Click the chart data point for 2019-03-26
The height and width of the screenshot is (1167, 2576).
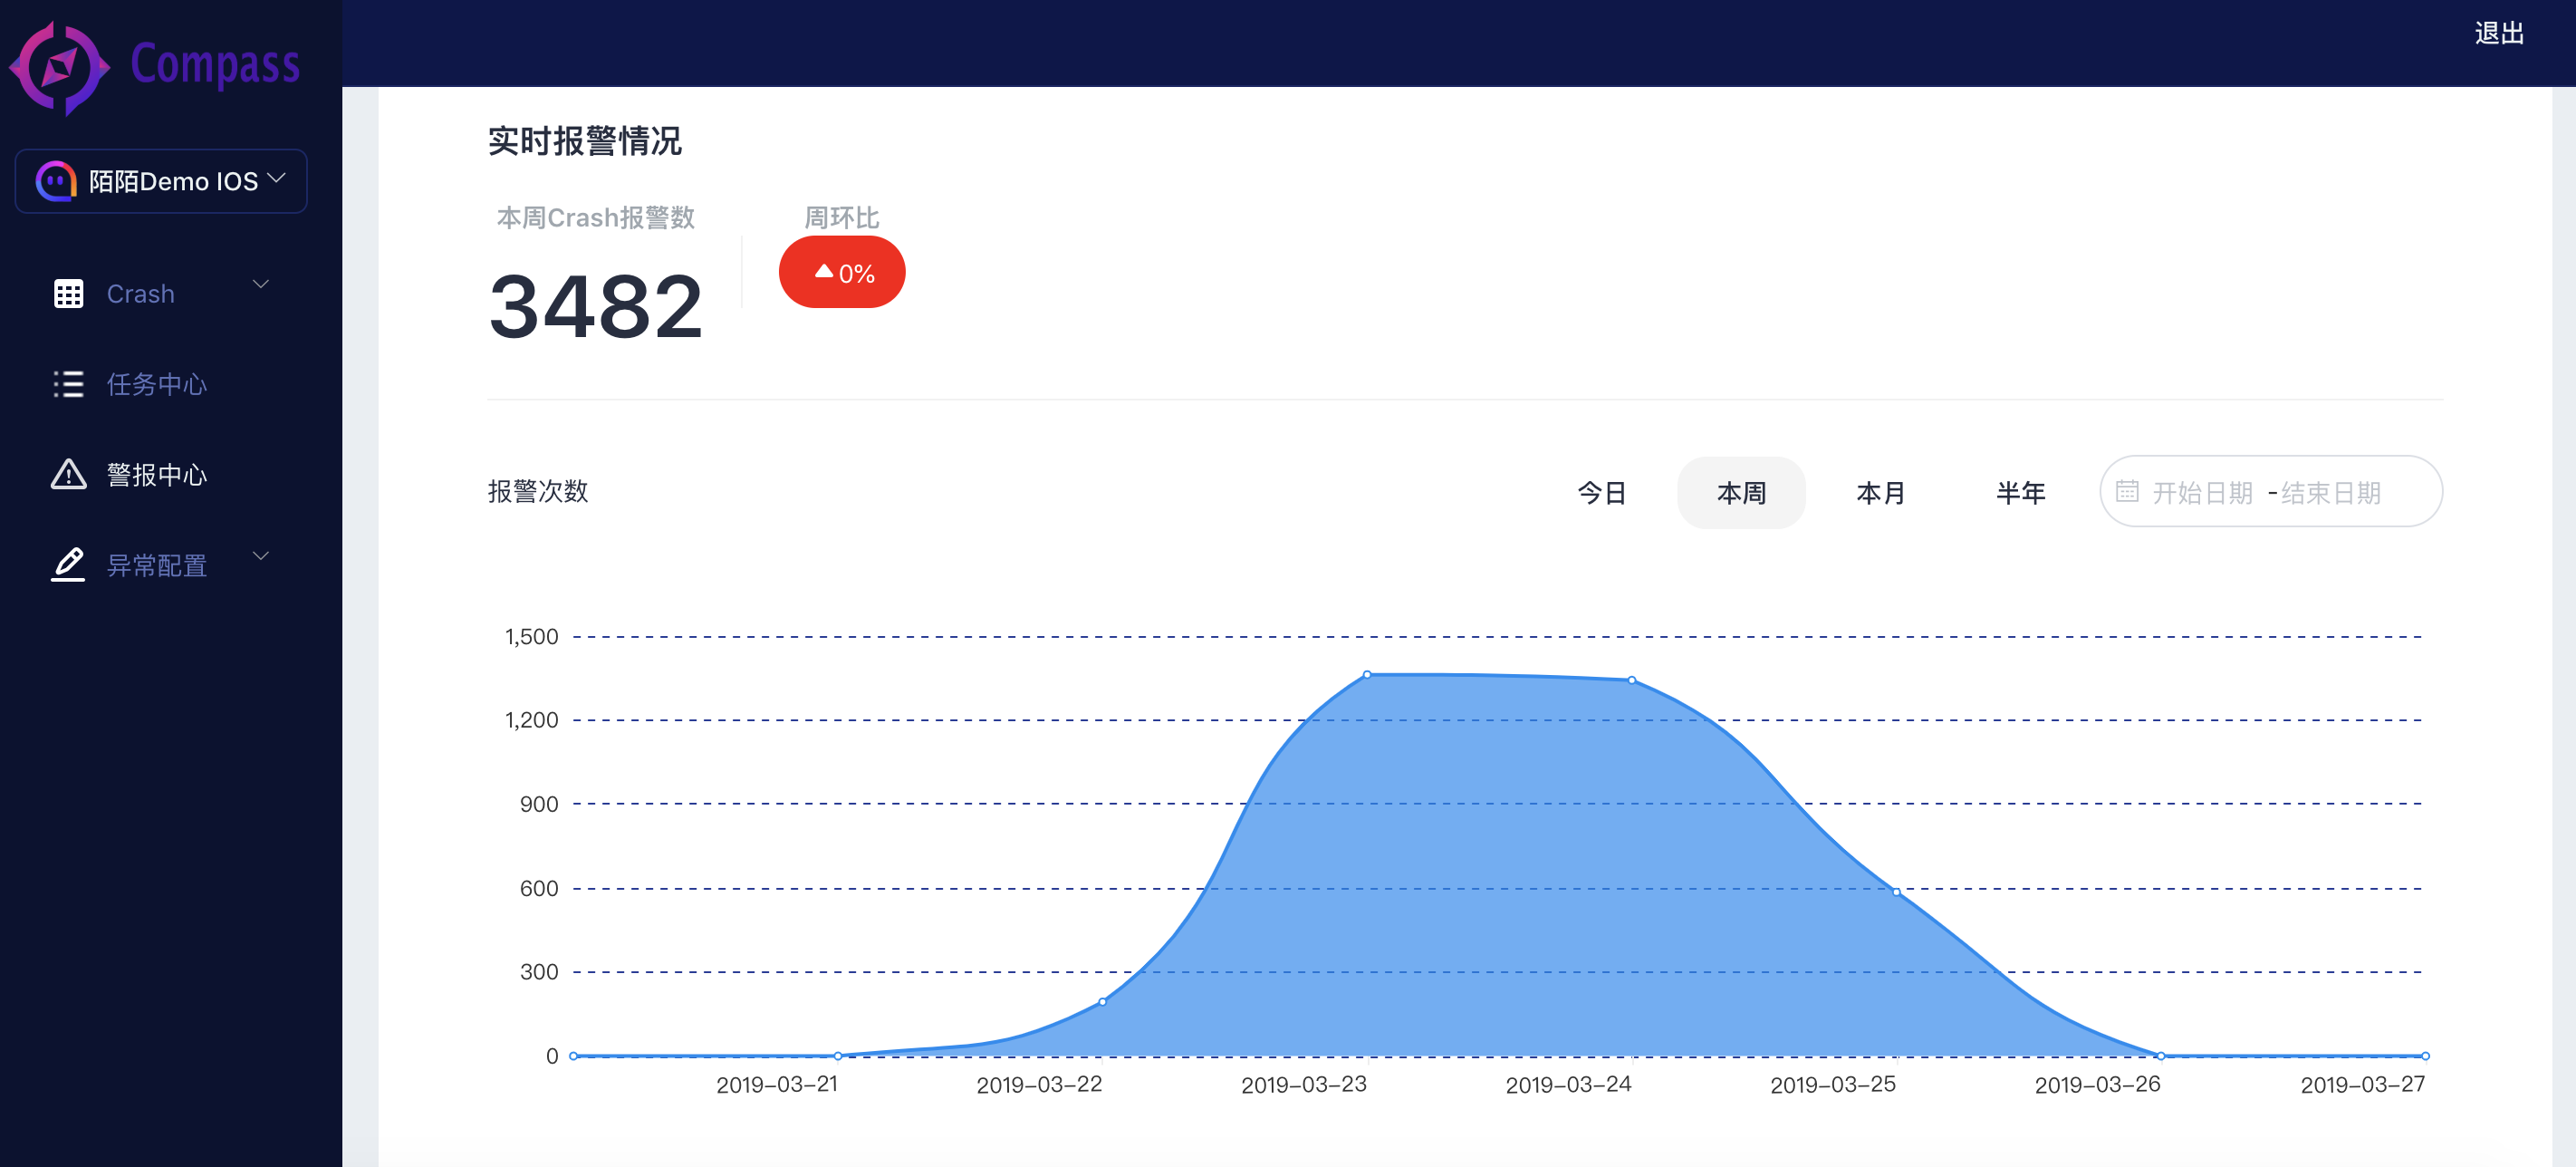[x=2161, y=1056]
